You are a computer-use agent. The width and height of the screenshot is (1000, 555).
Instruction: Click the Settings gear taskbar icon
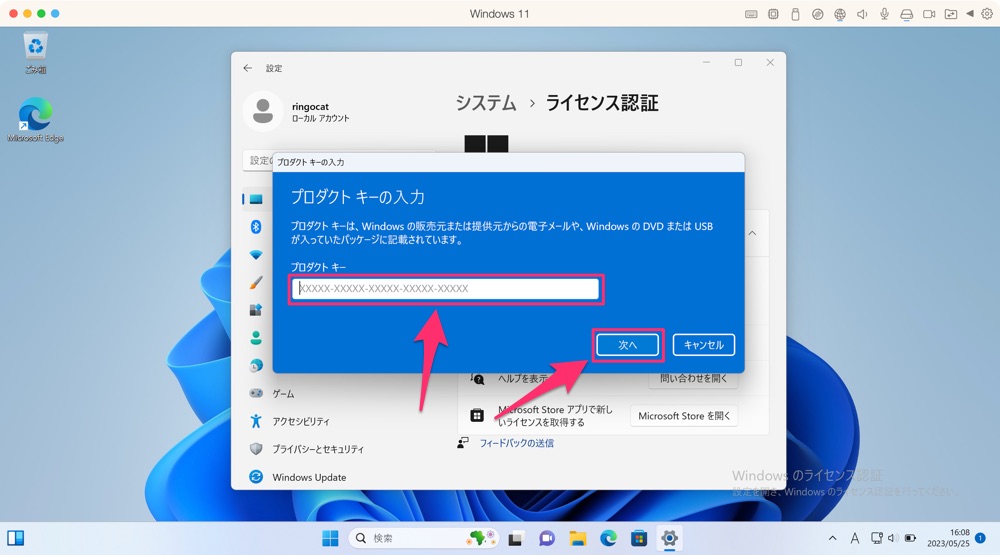click(669, 538)
